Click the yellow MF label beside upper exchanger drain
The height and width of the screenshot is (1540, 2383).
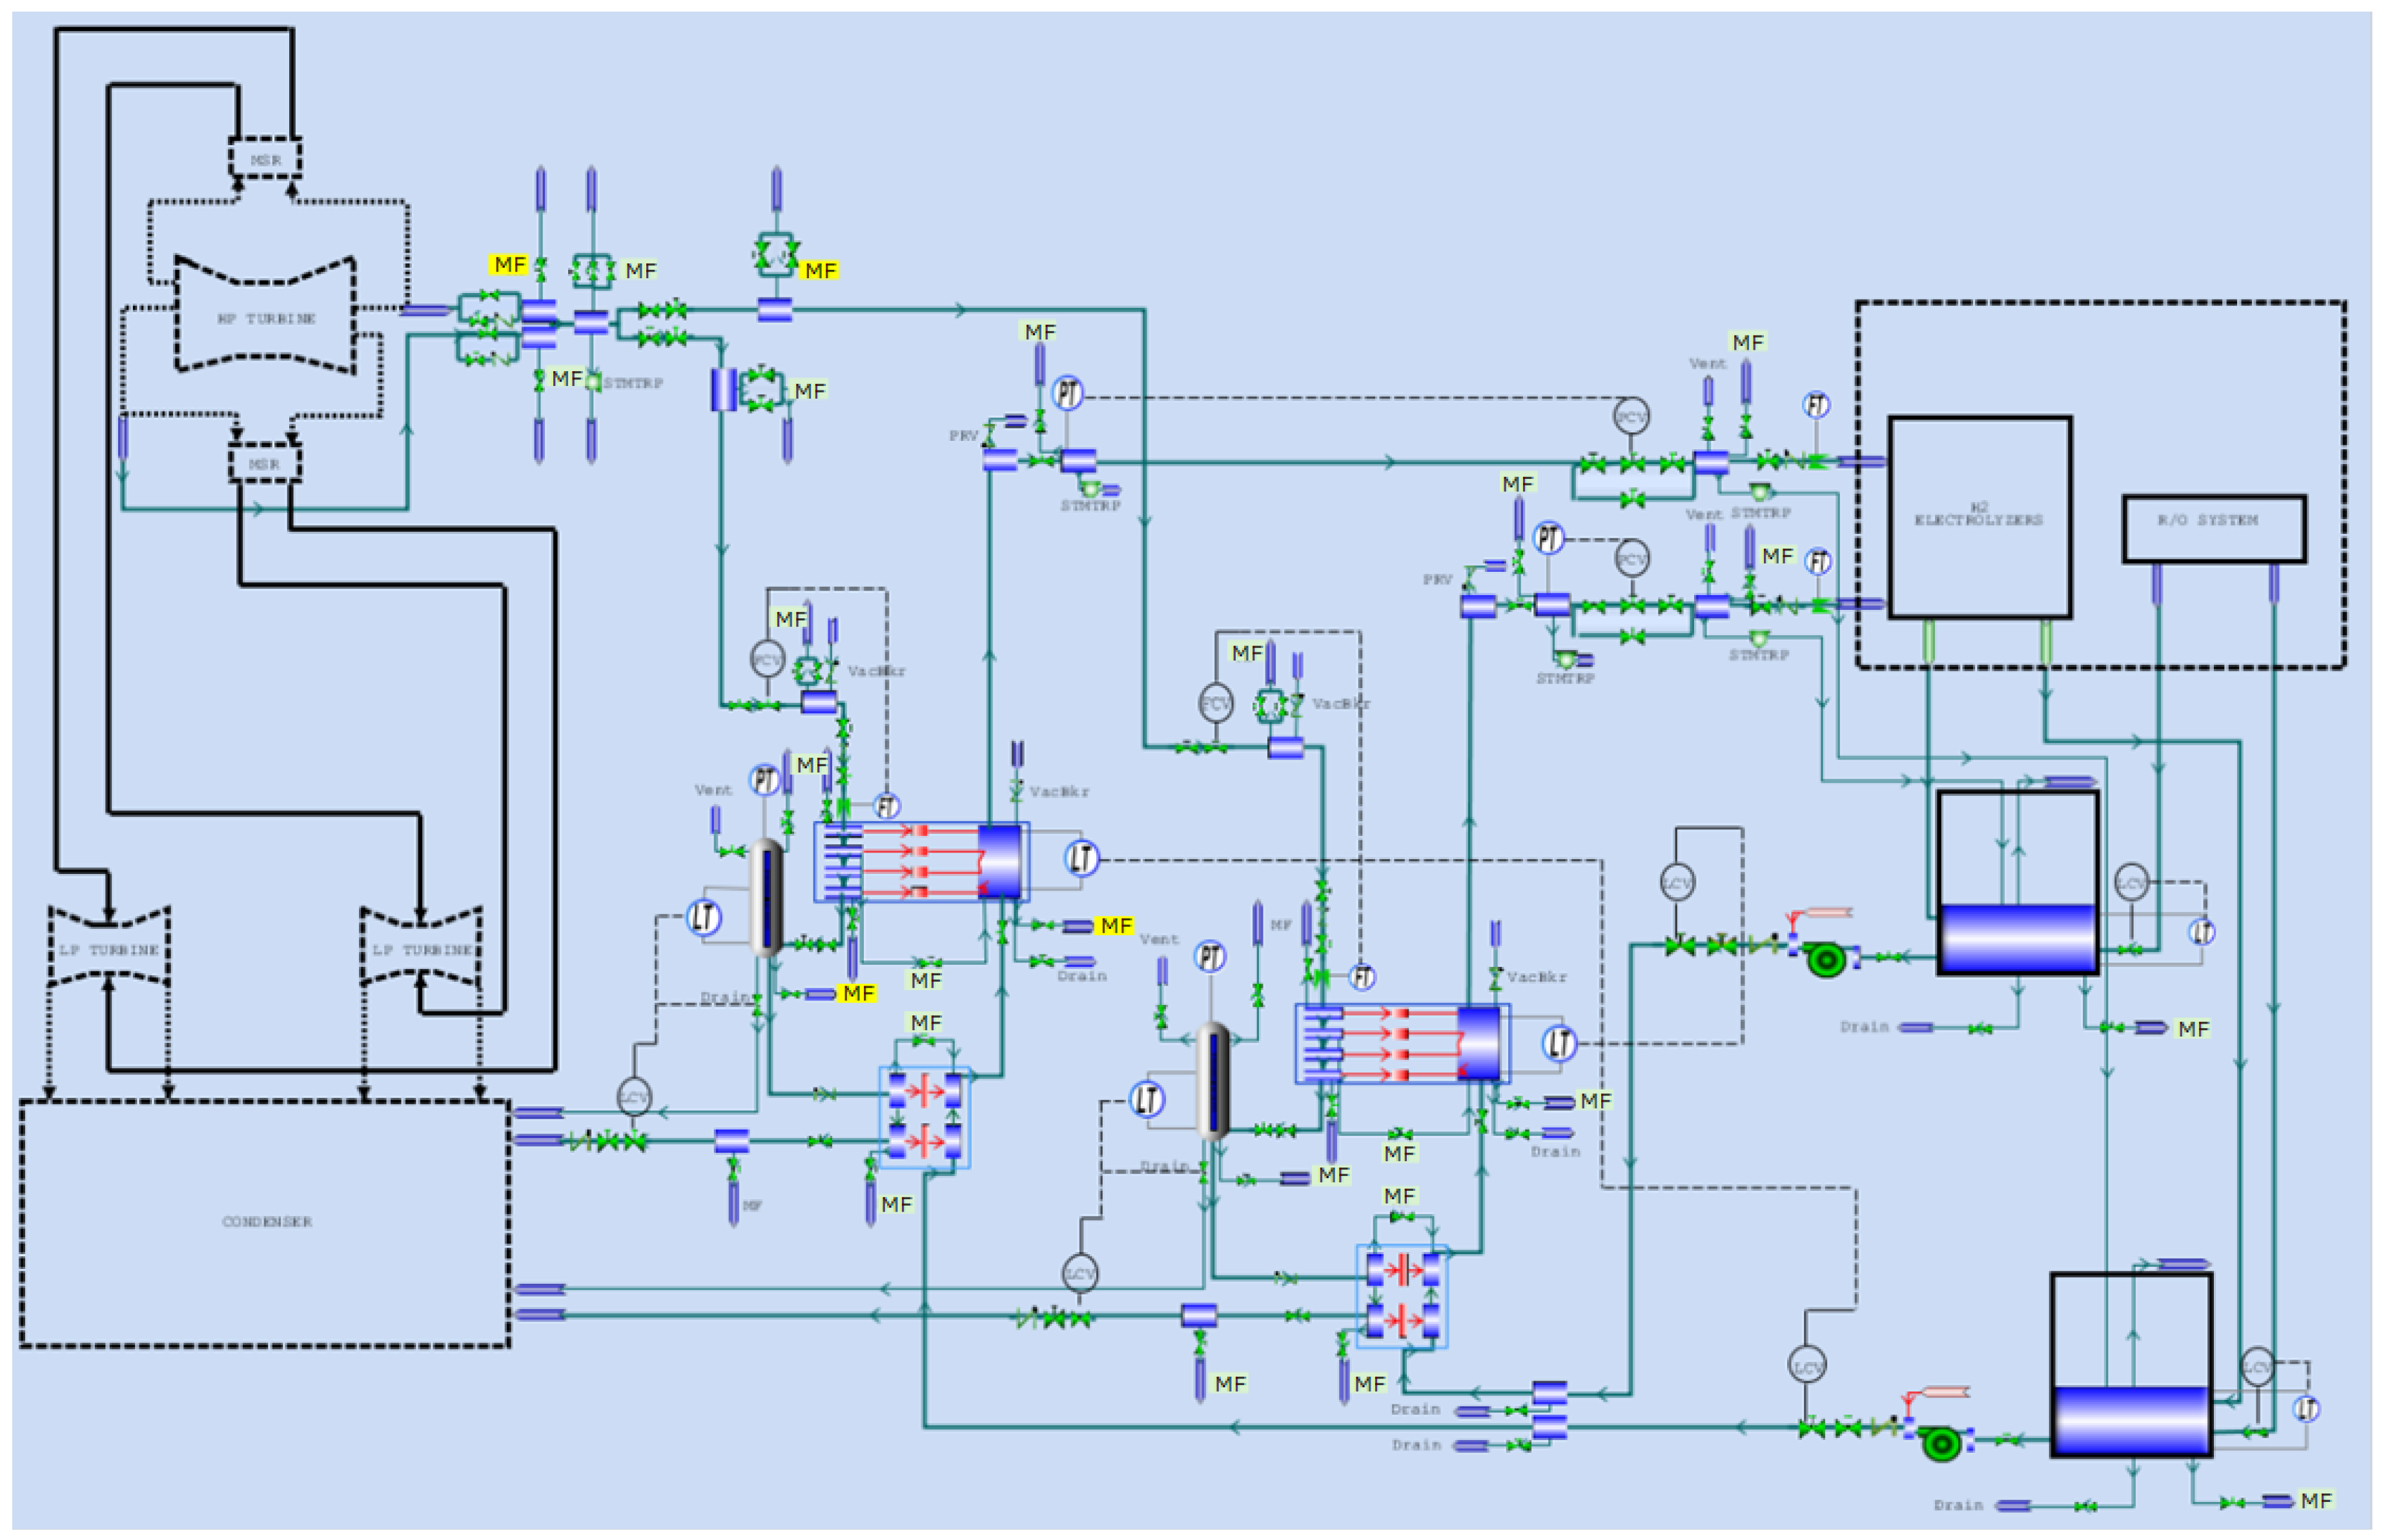click(1115, 925)
